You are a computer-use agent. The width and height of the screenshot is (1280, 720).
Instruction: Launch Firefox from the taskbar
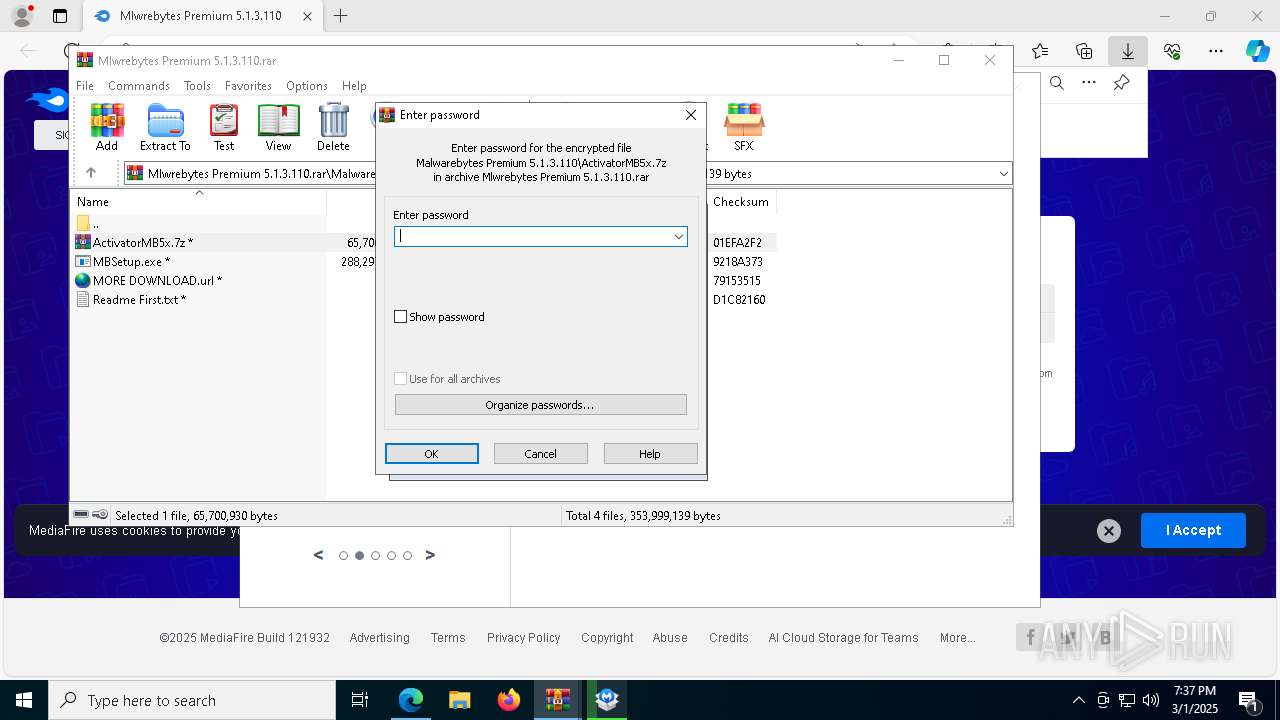[x=508, y=700]
